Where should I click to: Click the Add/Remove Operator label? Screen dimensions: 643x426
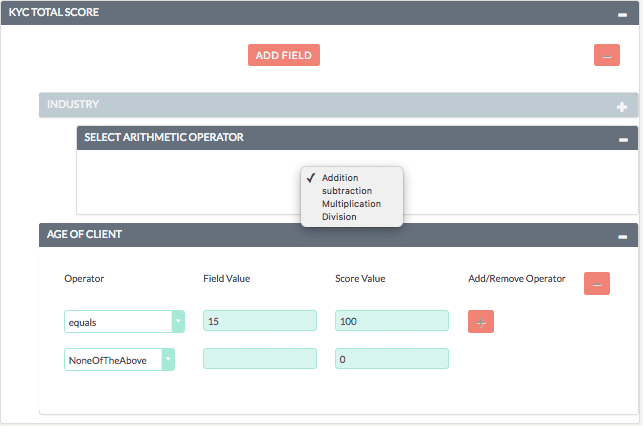517,279
